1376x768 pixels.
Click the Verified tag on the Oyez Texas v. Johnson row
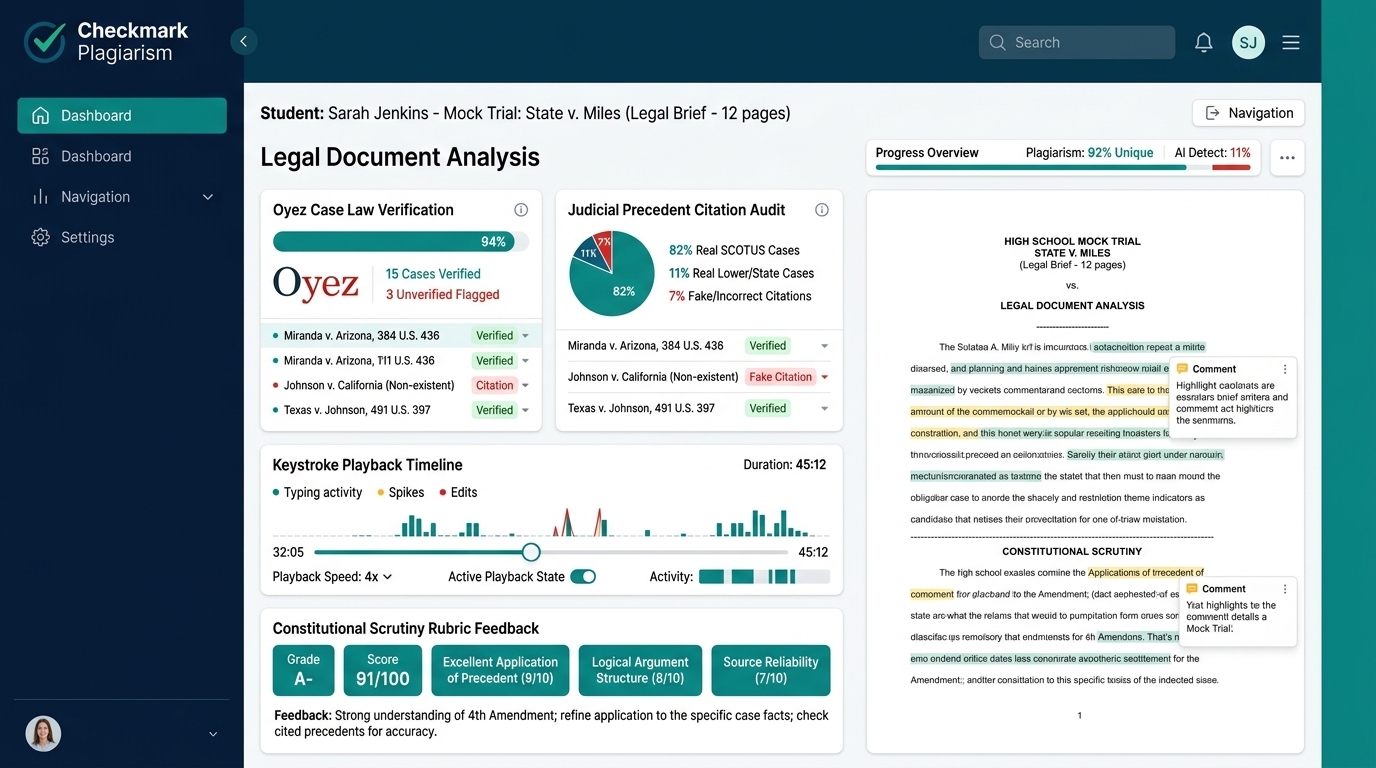pyautogui.click(x=494, y=410)
